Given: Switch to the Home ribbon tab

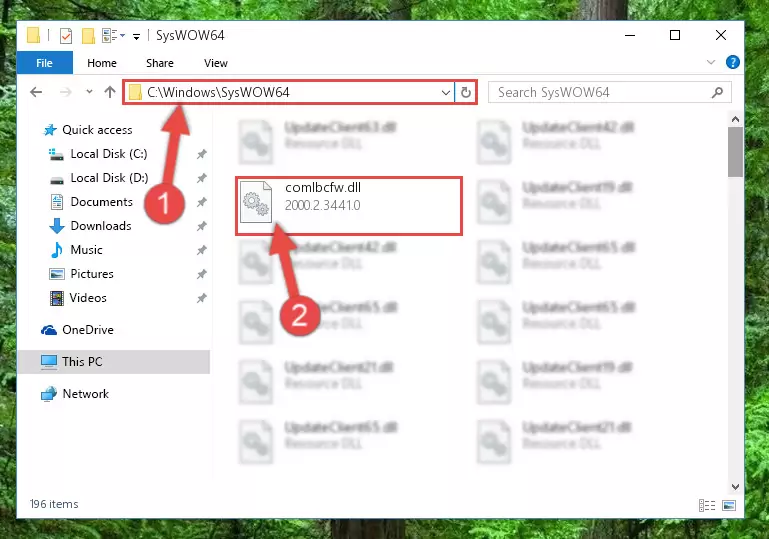Looking at the screenshot, I should (102, 63).
